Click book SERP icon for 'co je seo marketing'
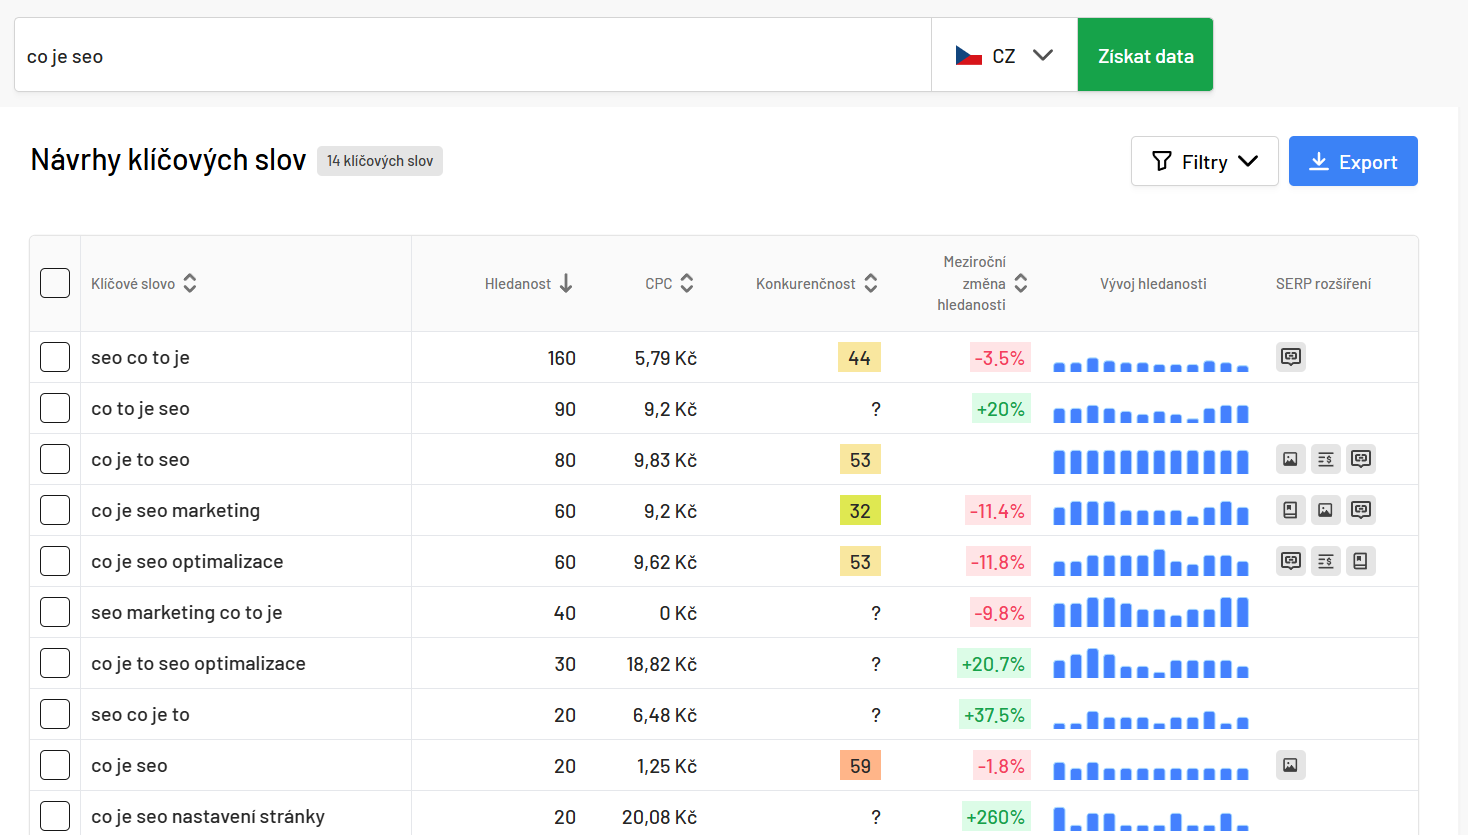Image resolution: width=1468 pixels, height=835 pixels. (x=1290, y=510)
